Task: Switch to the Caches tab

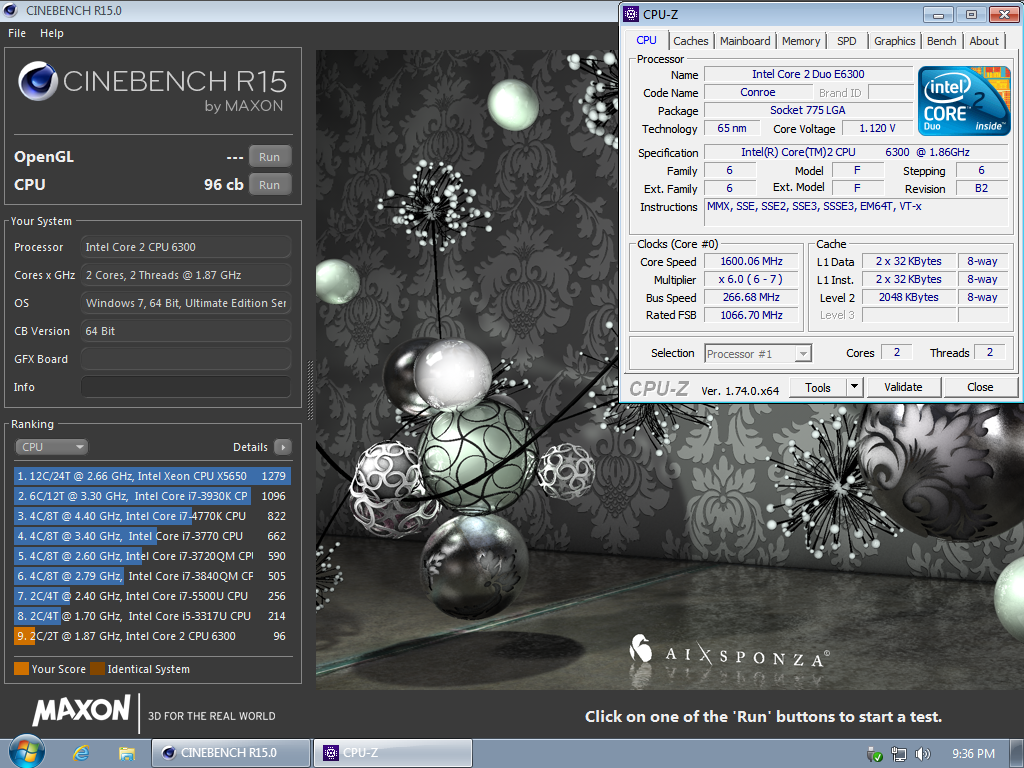Action: (690, 41)
